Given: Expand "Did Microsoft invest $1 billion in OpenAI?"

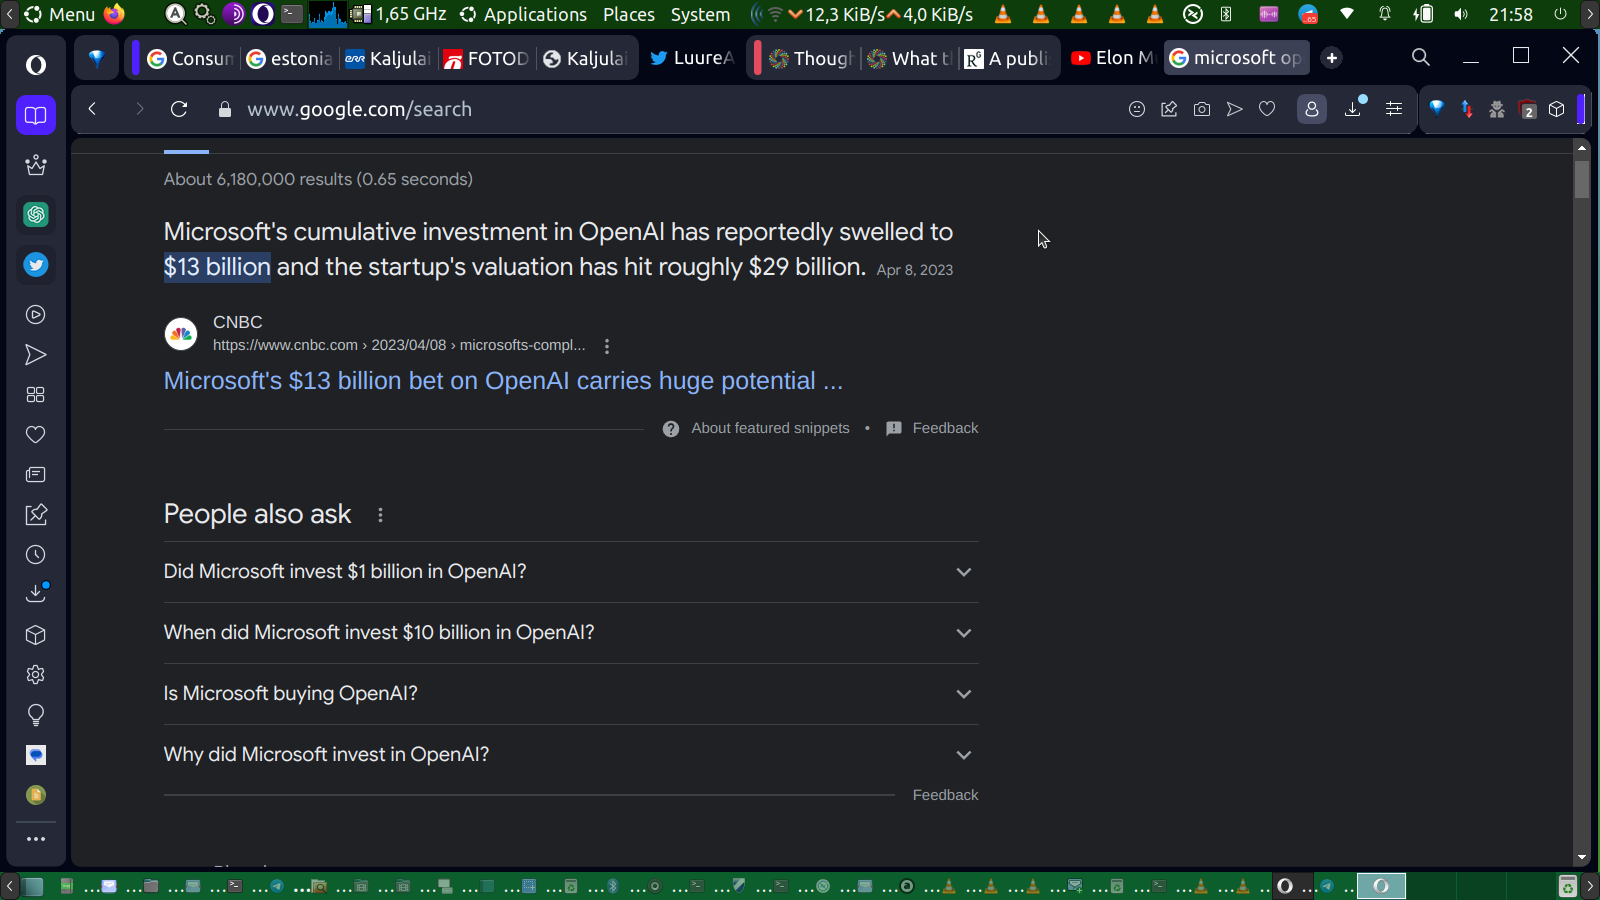Looking at the screenshot, I should point(571,572).
